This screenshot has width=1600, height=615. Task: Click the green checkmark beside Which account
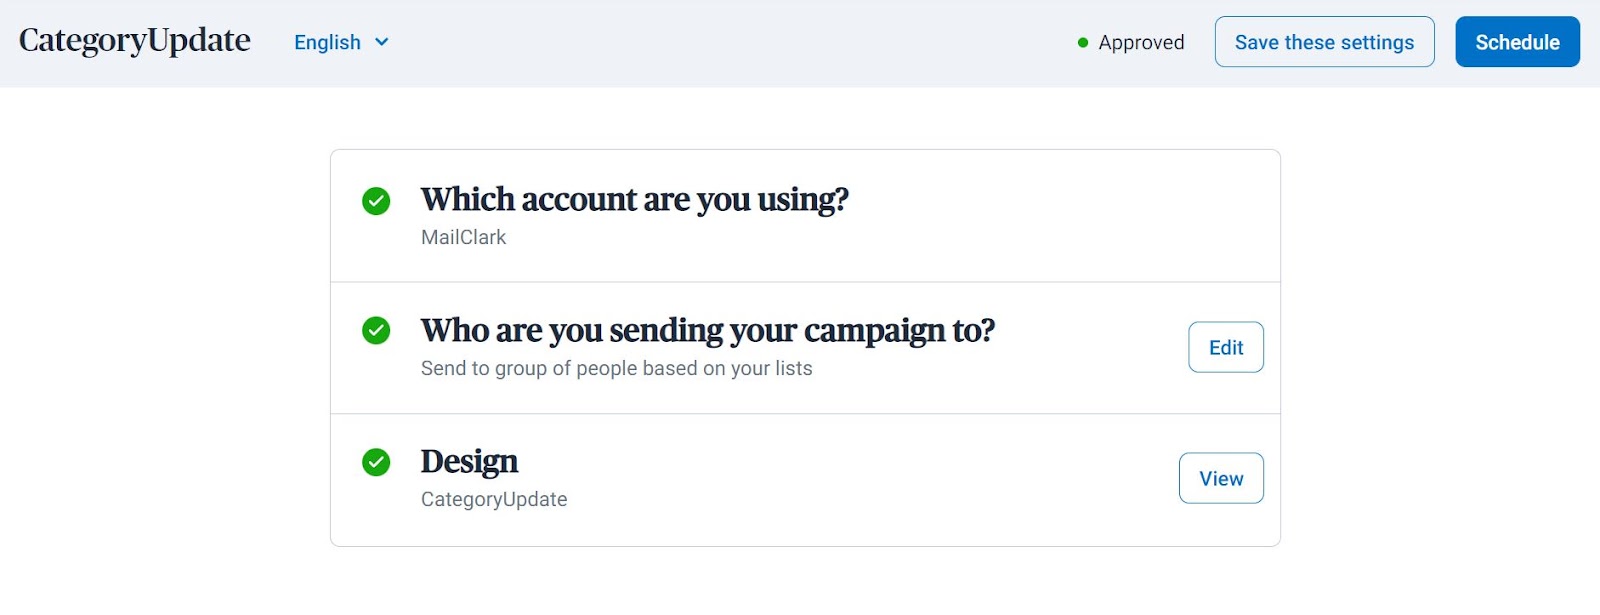[x=376, y=201]
